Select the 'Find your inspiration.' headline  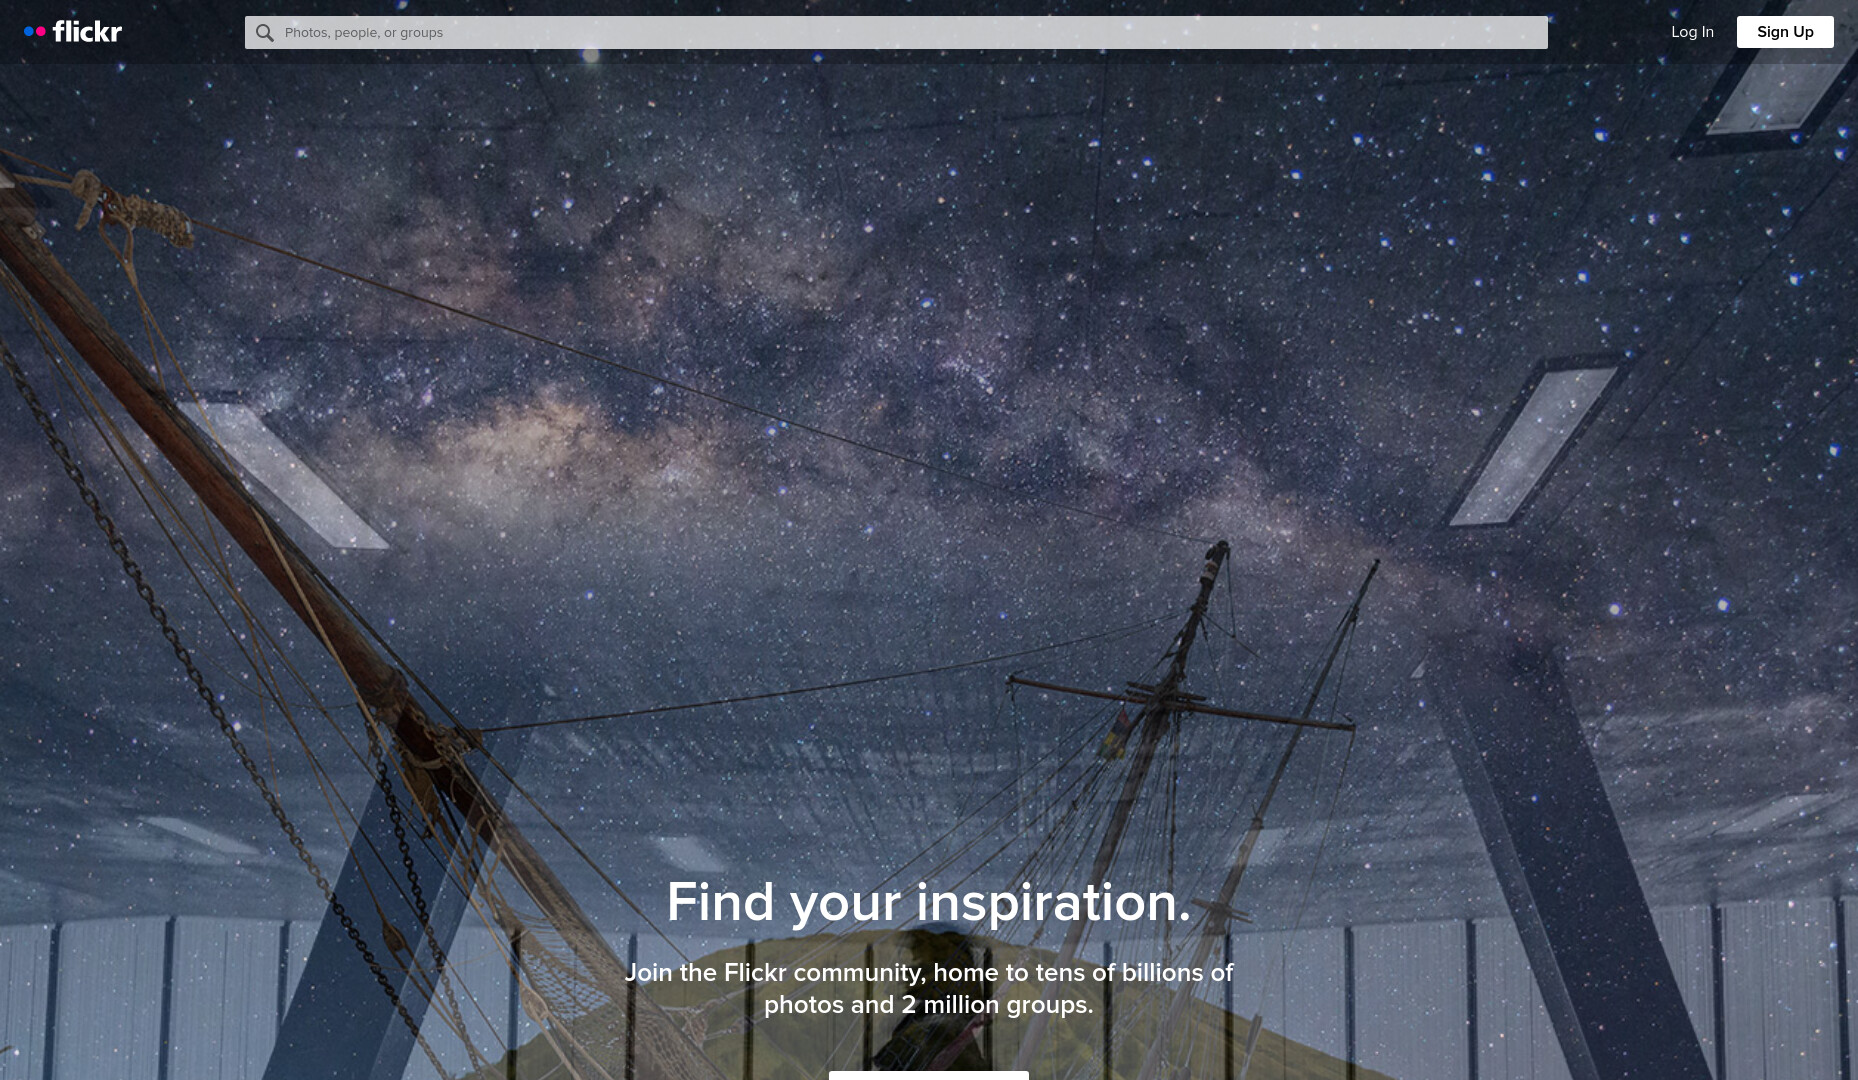click(x=929, y=902)
